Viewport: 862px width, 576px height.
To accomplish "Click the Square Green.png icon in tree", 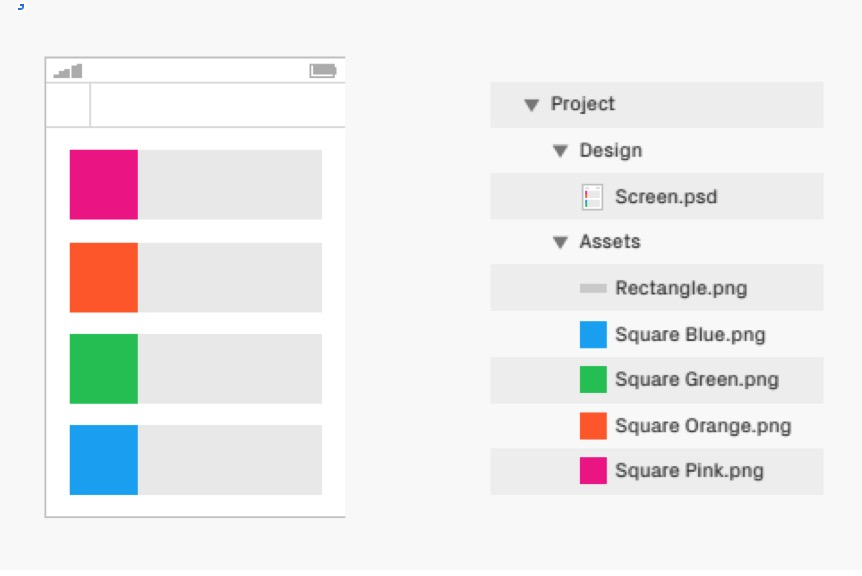I will pyautogui.click(x=593, y=380).
